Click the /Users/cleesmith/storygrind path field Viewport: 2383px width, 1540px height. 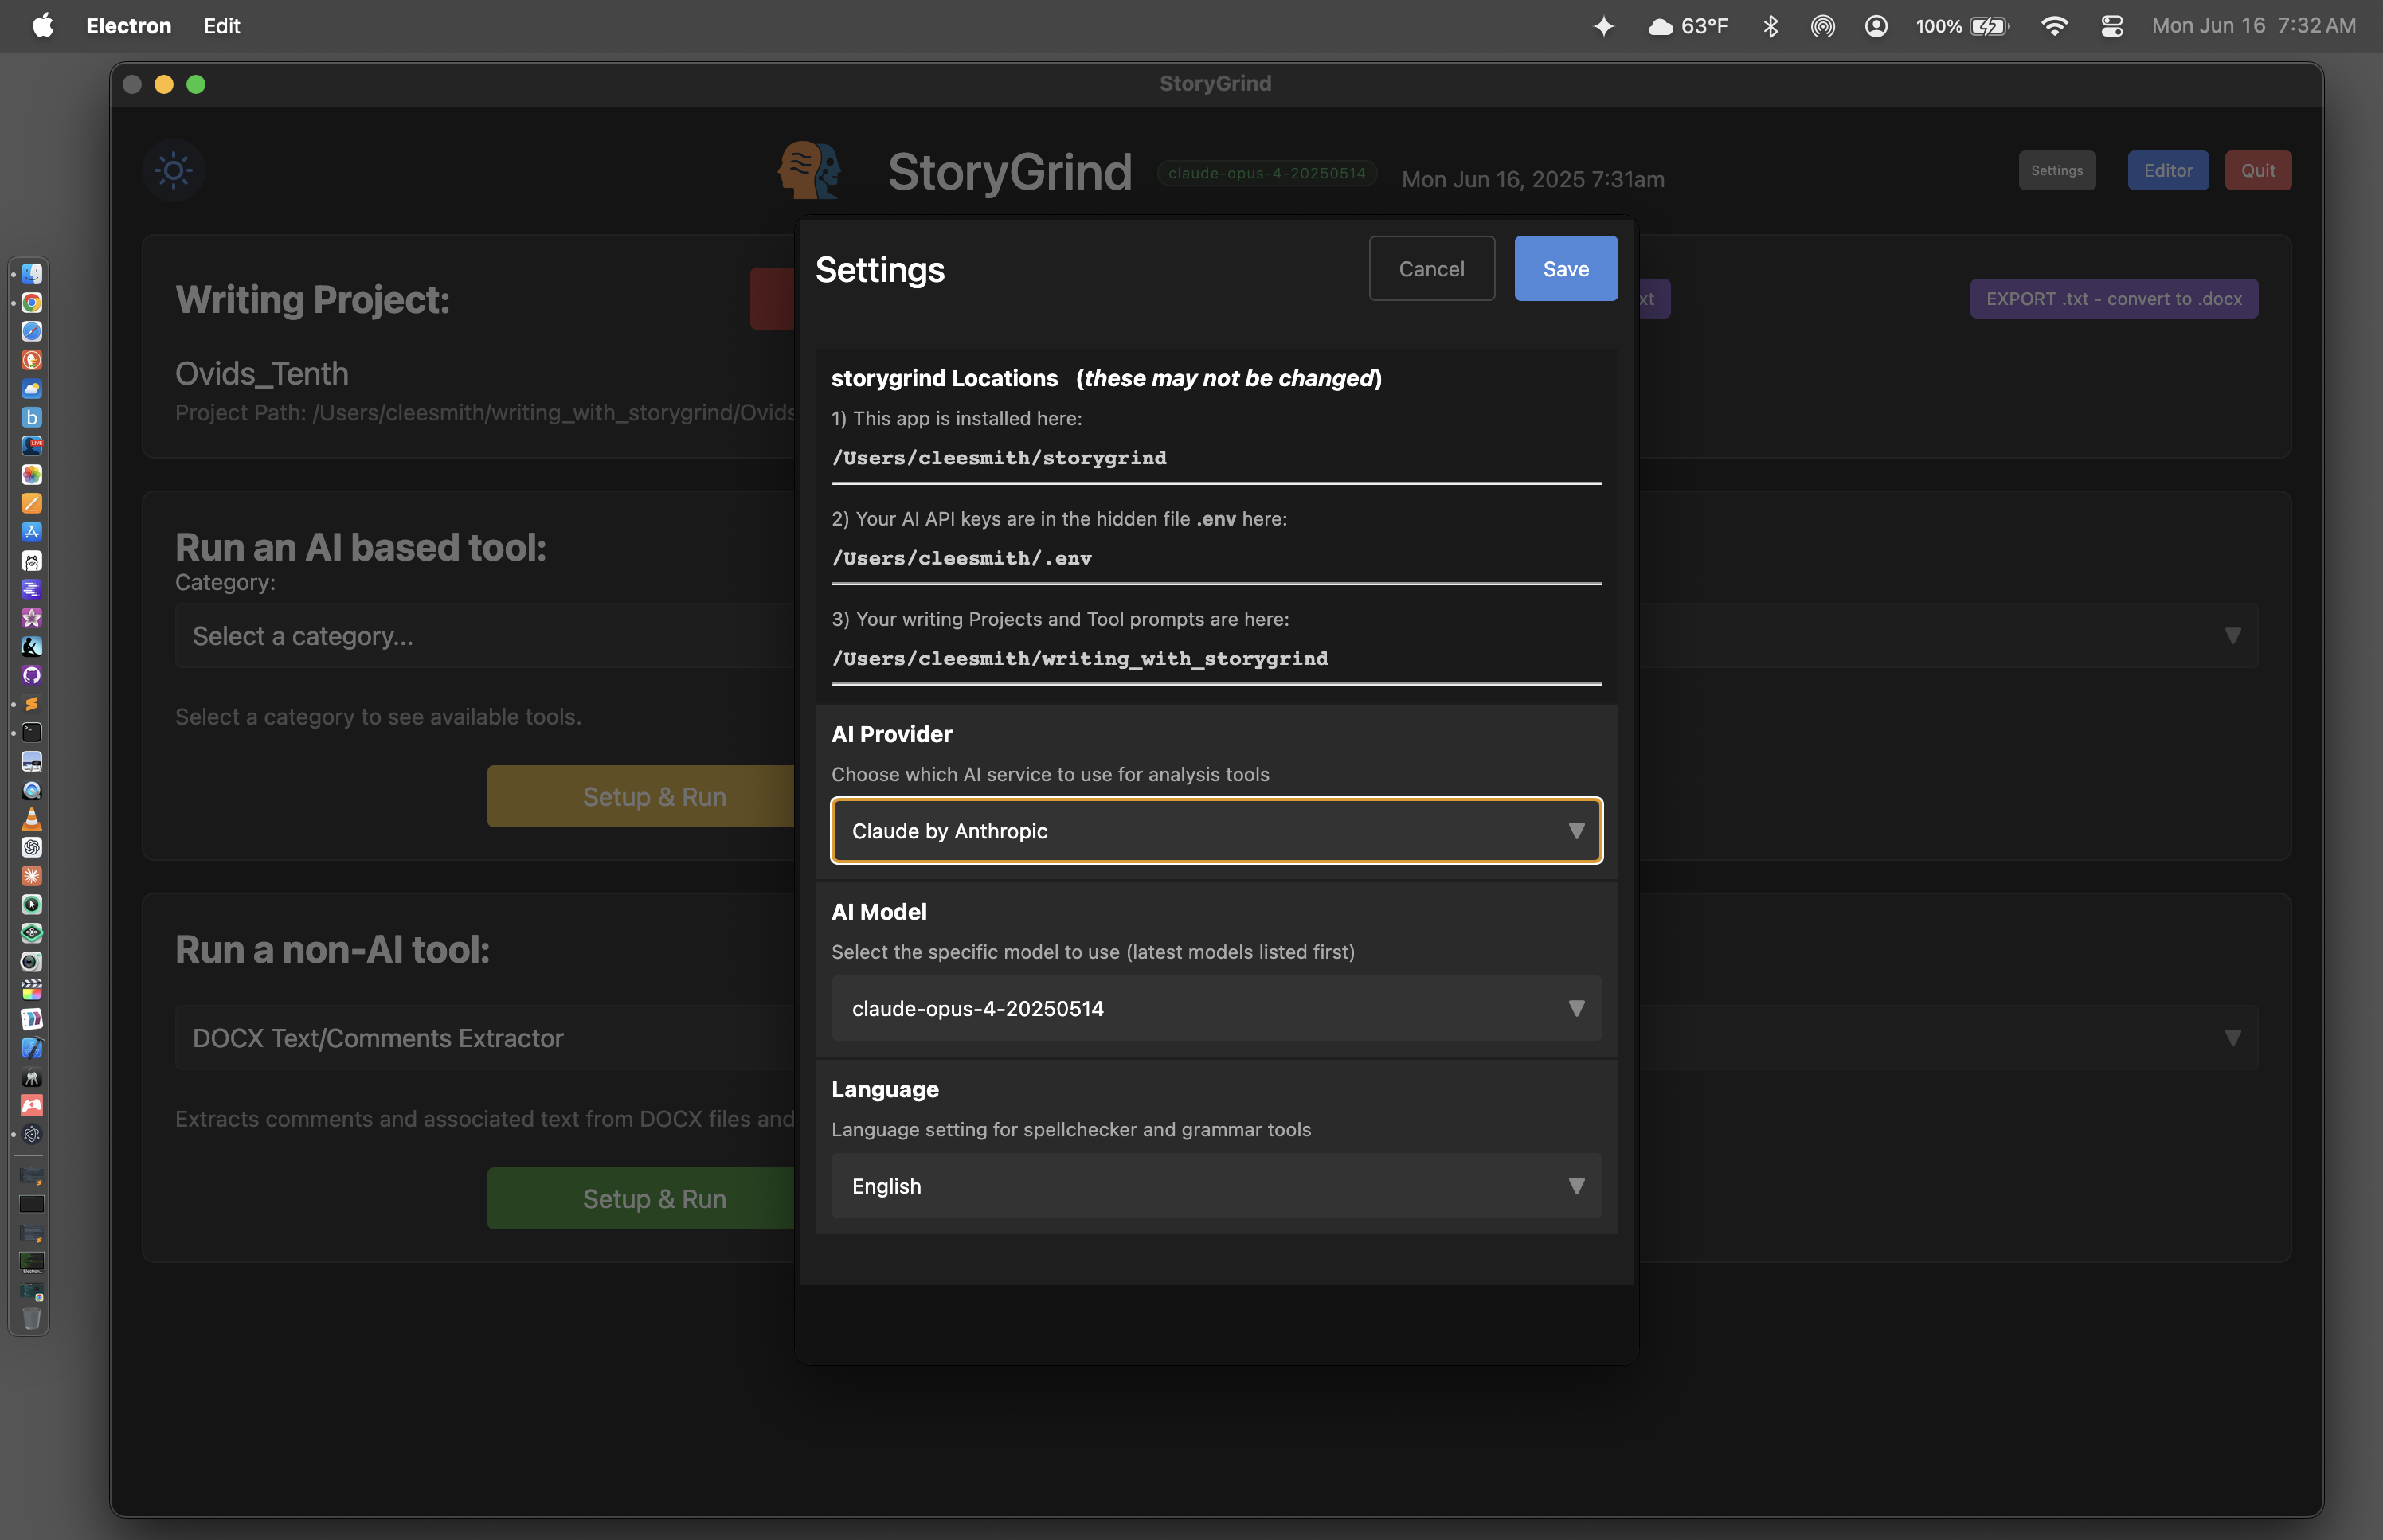(1216, 459)
